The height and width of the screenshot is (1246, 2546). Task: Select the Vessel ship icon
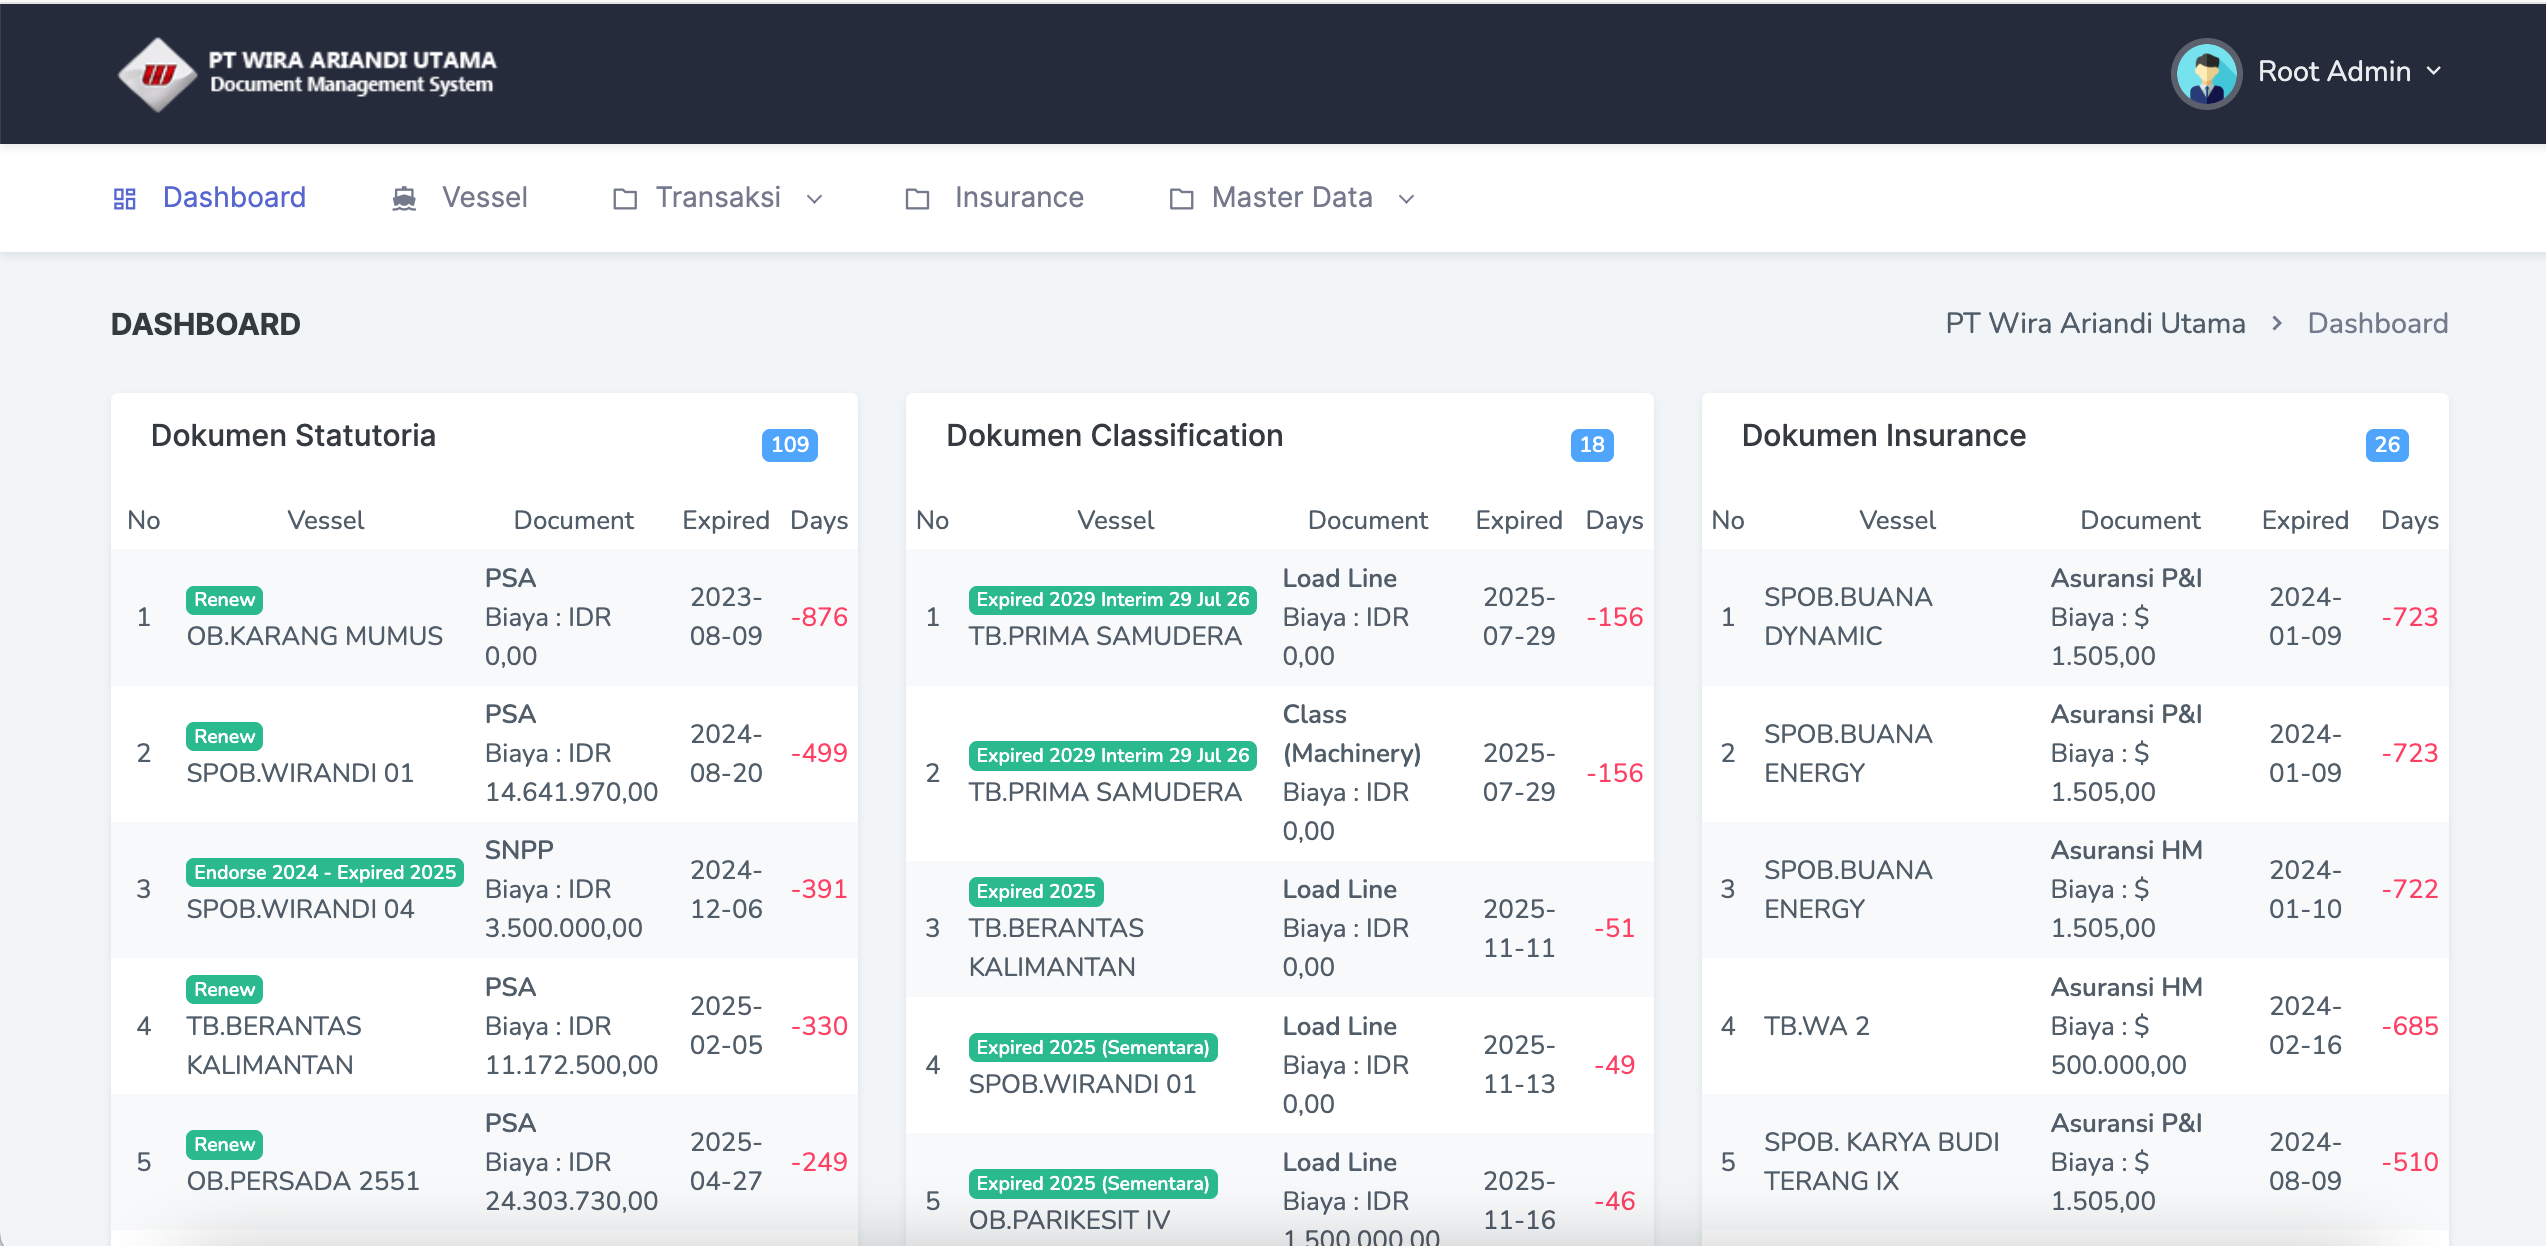click(404, 197)
